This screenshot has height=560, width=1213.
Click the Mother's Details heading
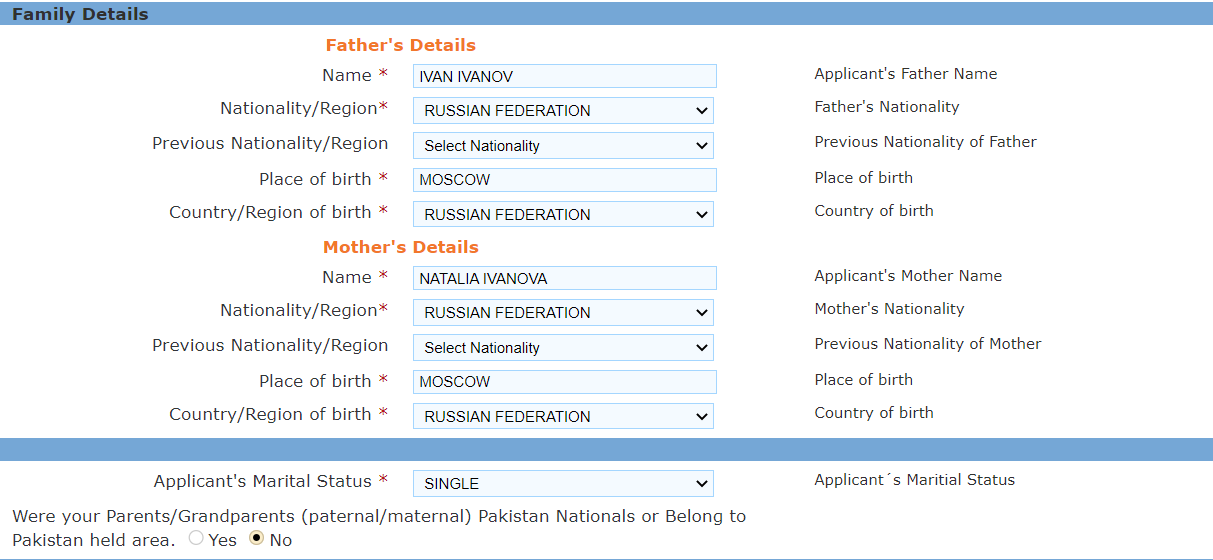400,247
